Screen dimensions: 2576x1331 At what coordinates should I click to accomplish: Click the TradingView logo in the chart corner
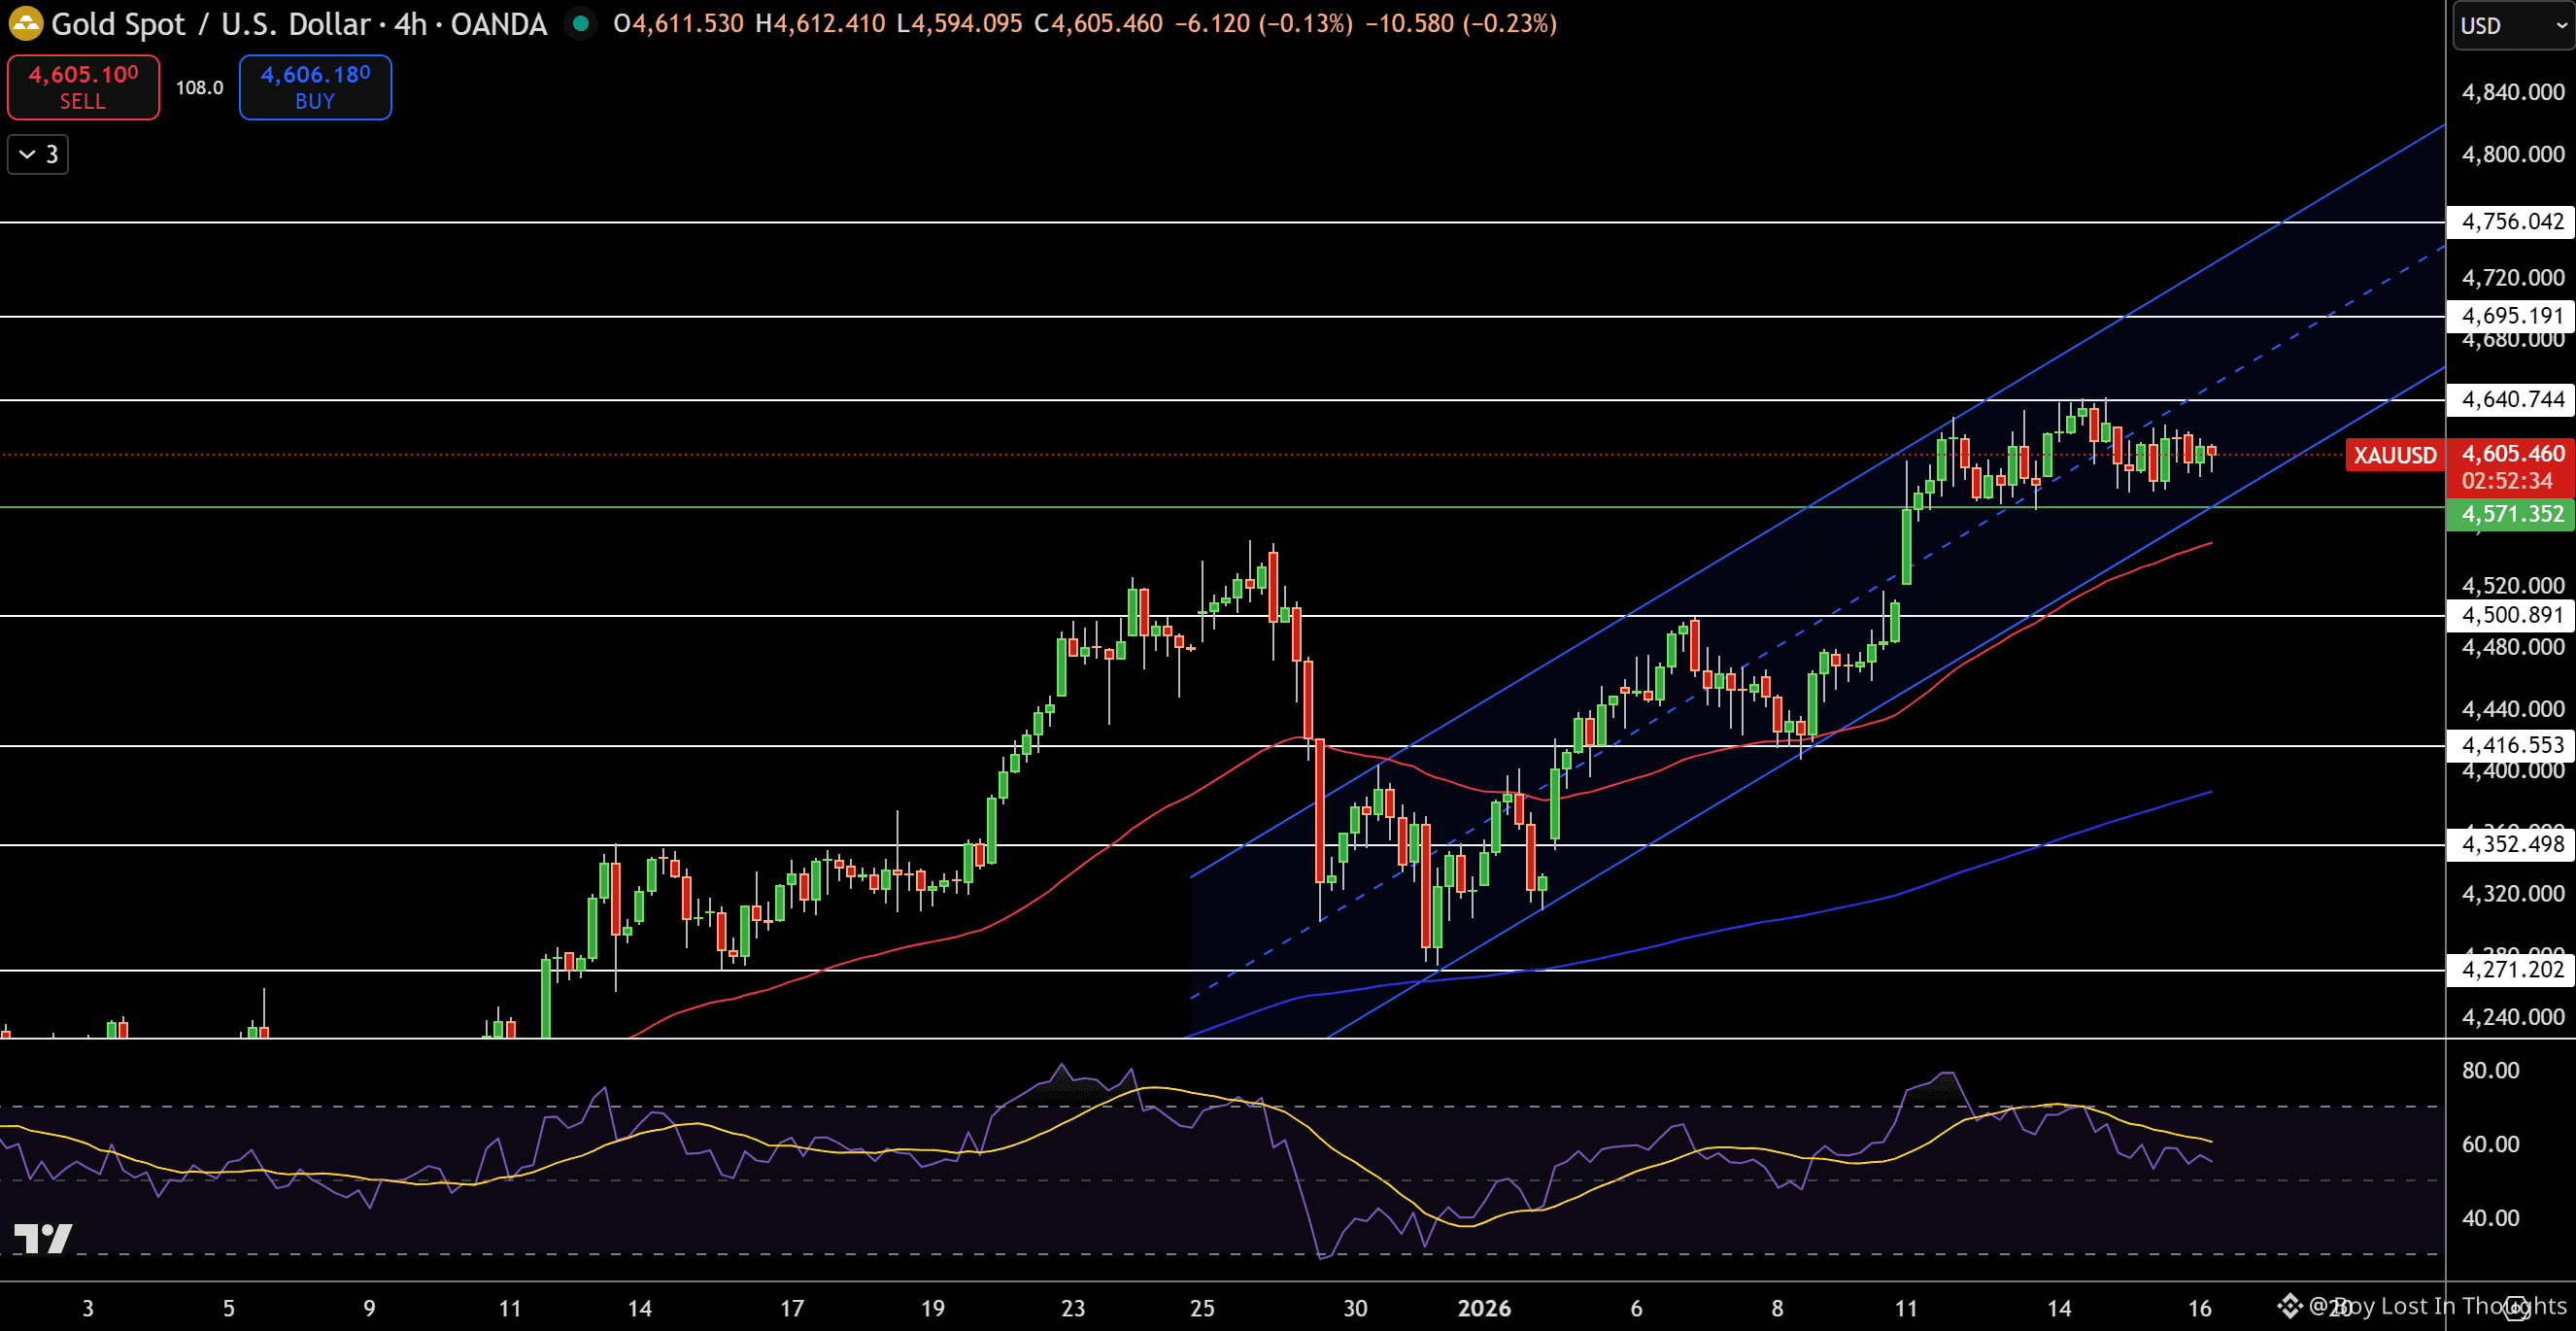43,1238
